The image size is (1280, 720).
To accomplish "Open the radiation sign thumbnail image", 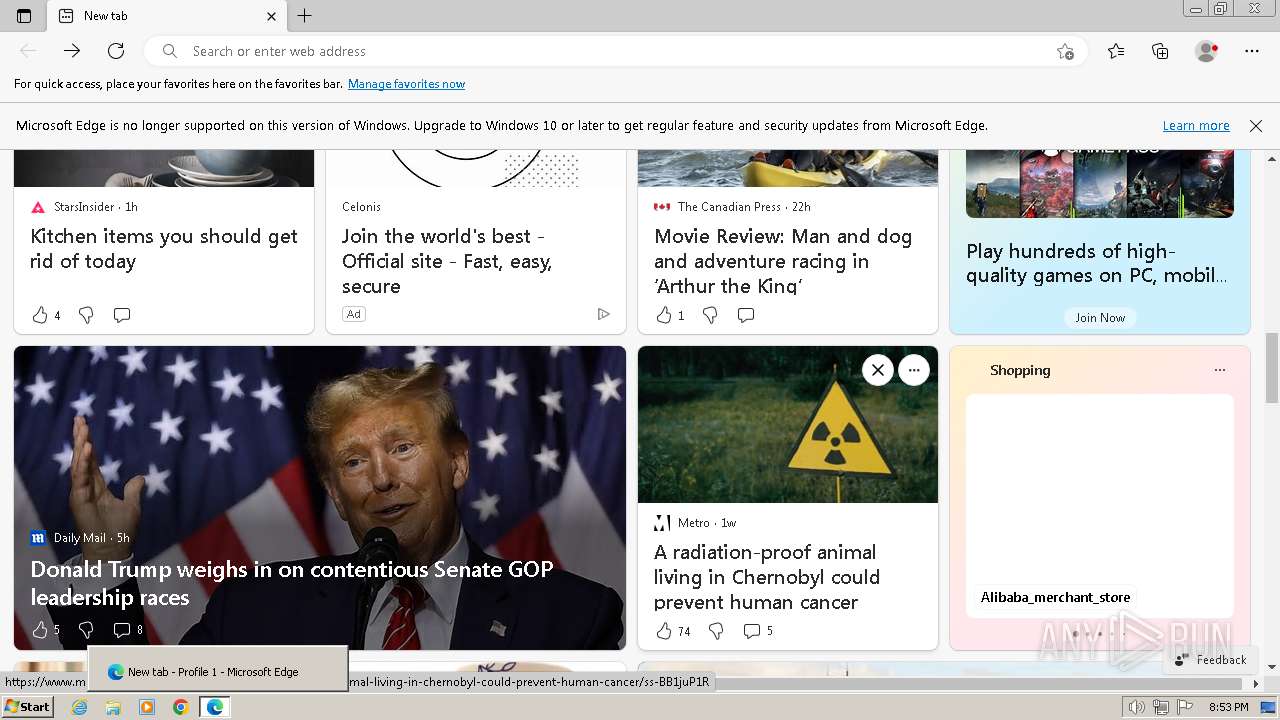I will point(788,425).
